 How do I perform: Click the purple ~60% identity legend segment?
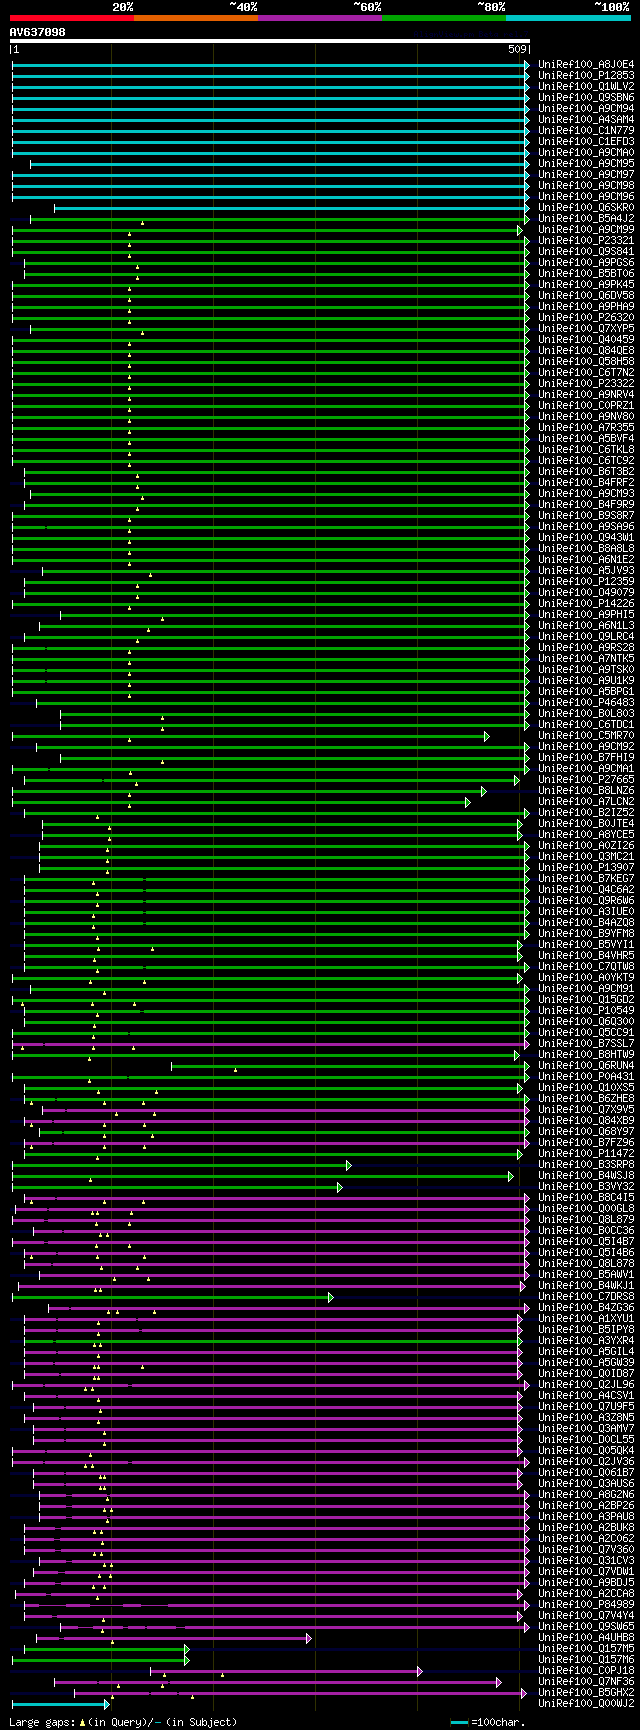coord(320,17)
